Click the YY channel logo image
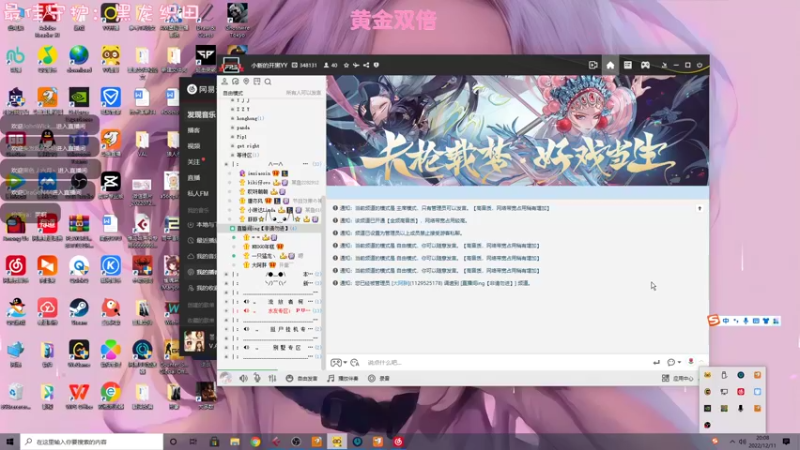 click(231, 65)
